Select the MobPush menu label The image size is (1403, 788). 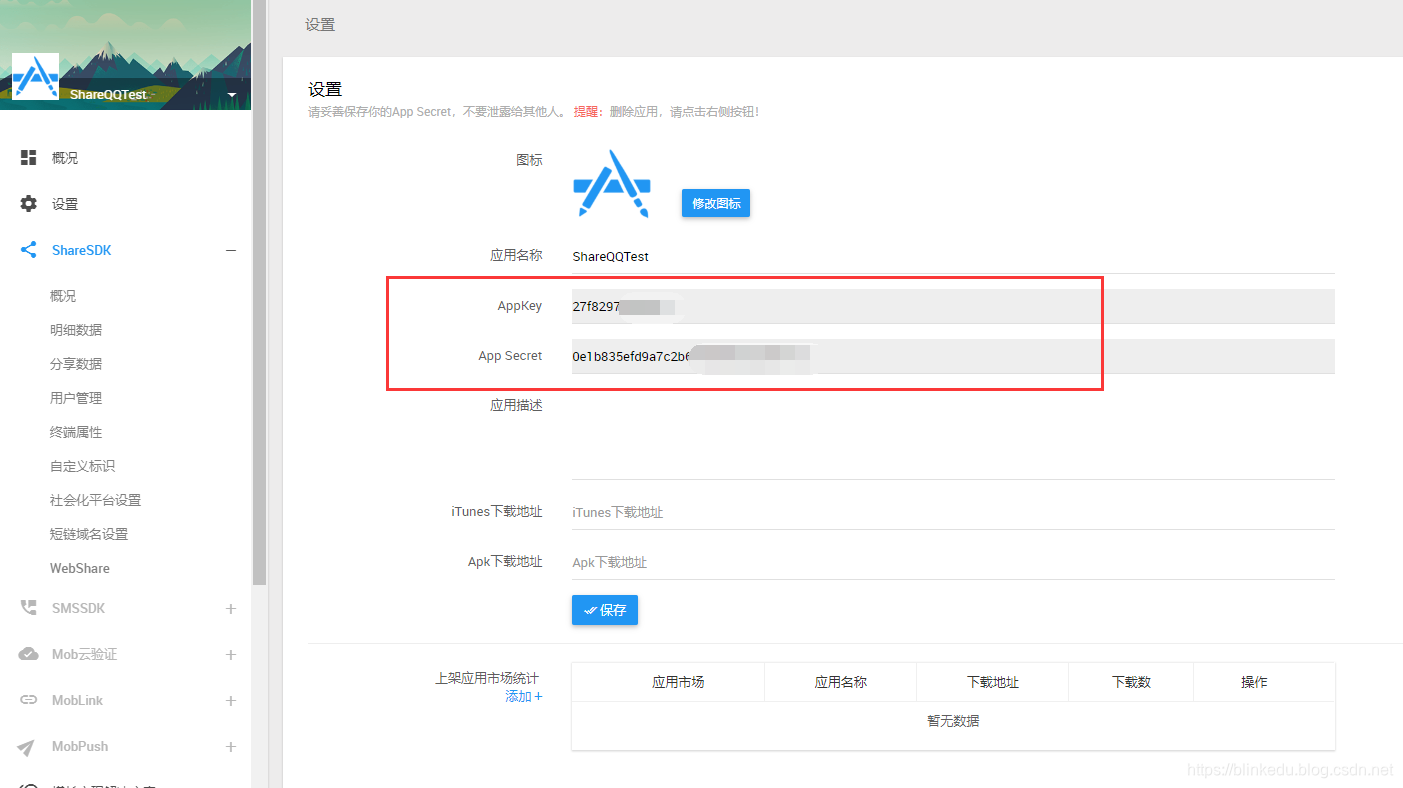(80, 746)
